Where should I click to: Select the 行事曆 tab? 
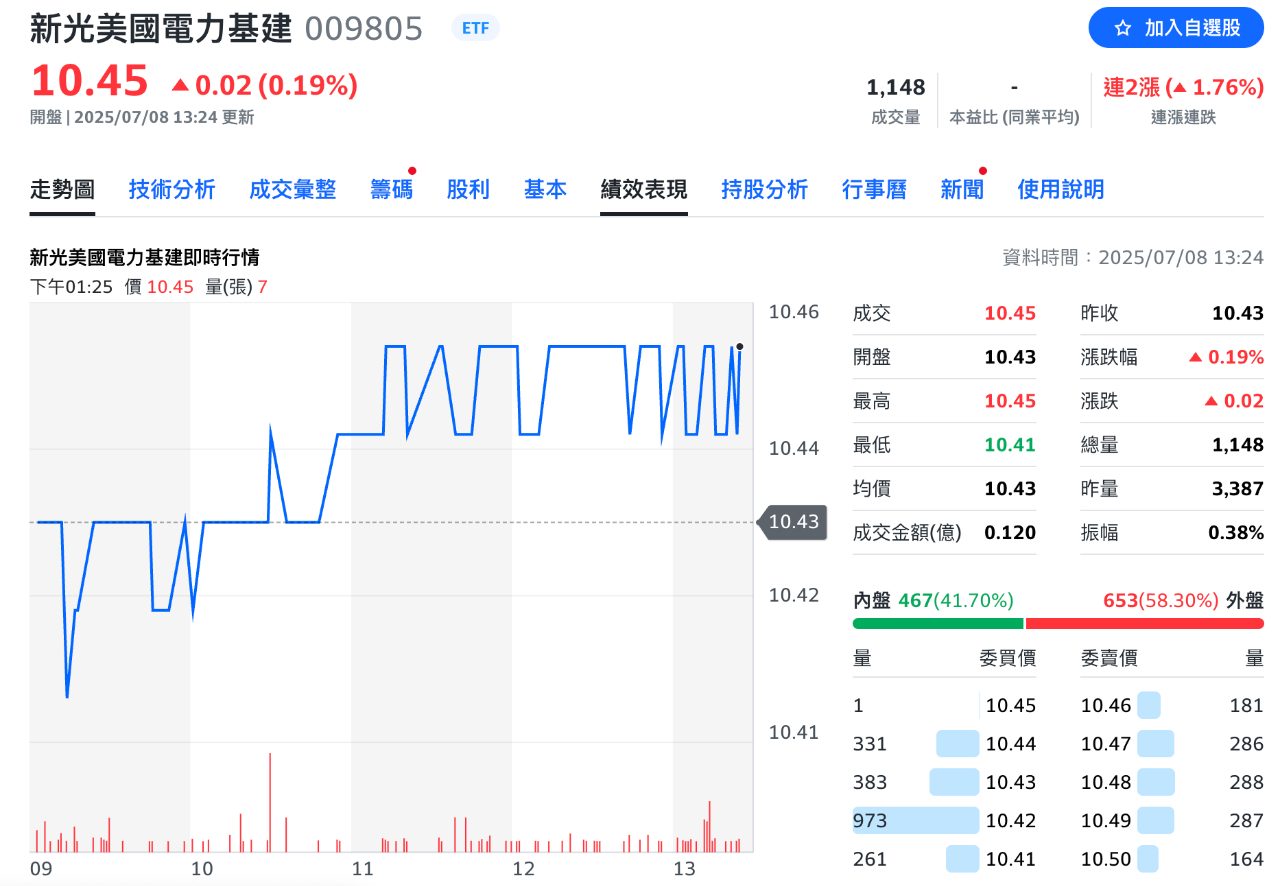click(x=874, y=189)
